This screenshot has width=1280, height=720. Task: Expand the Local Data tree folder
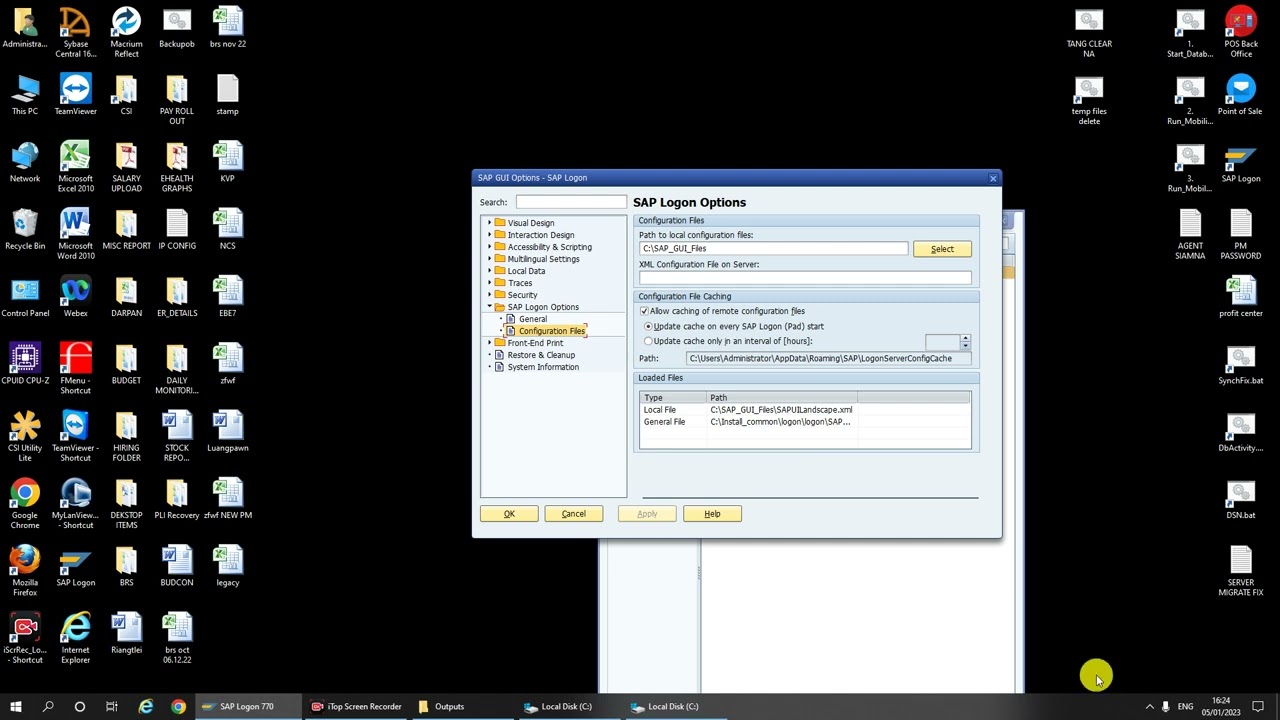pos(490,271)
